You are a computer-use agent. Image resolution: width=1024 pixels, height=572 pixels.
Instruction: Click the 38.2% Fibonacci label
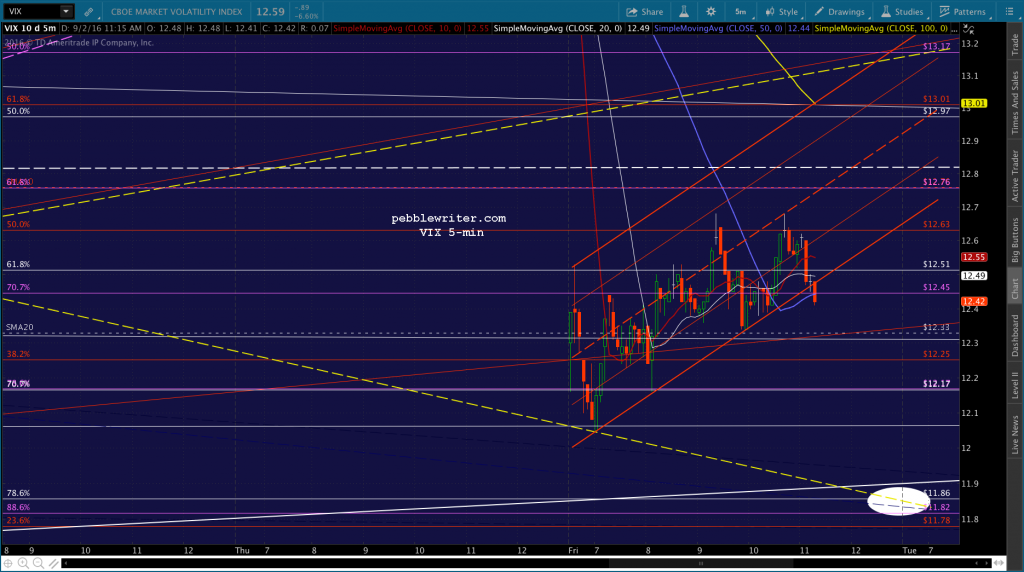tap(18, 354)
